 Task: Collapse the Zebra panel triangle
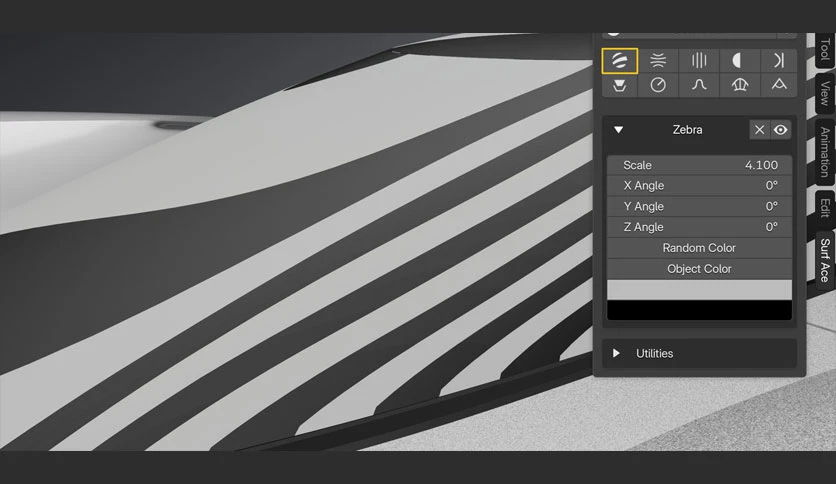pos(618,130)
